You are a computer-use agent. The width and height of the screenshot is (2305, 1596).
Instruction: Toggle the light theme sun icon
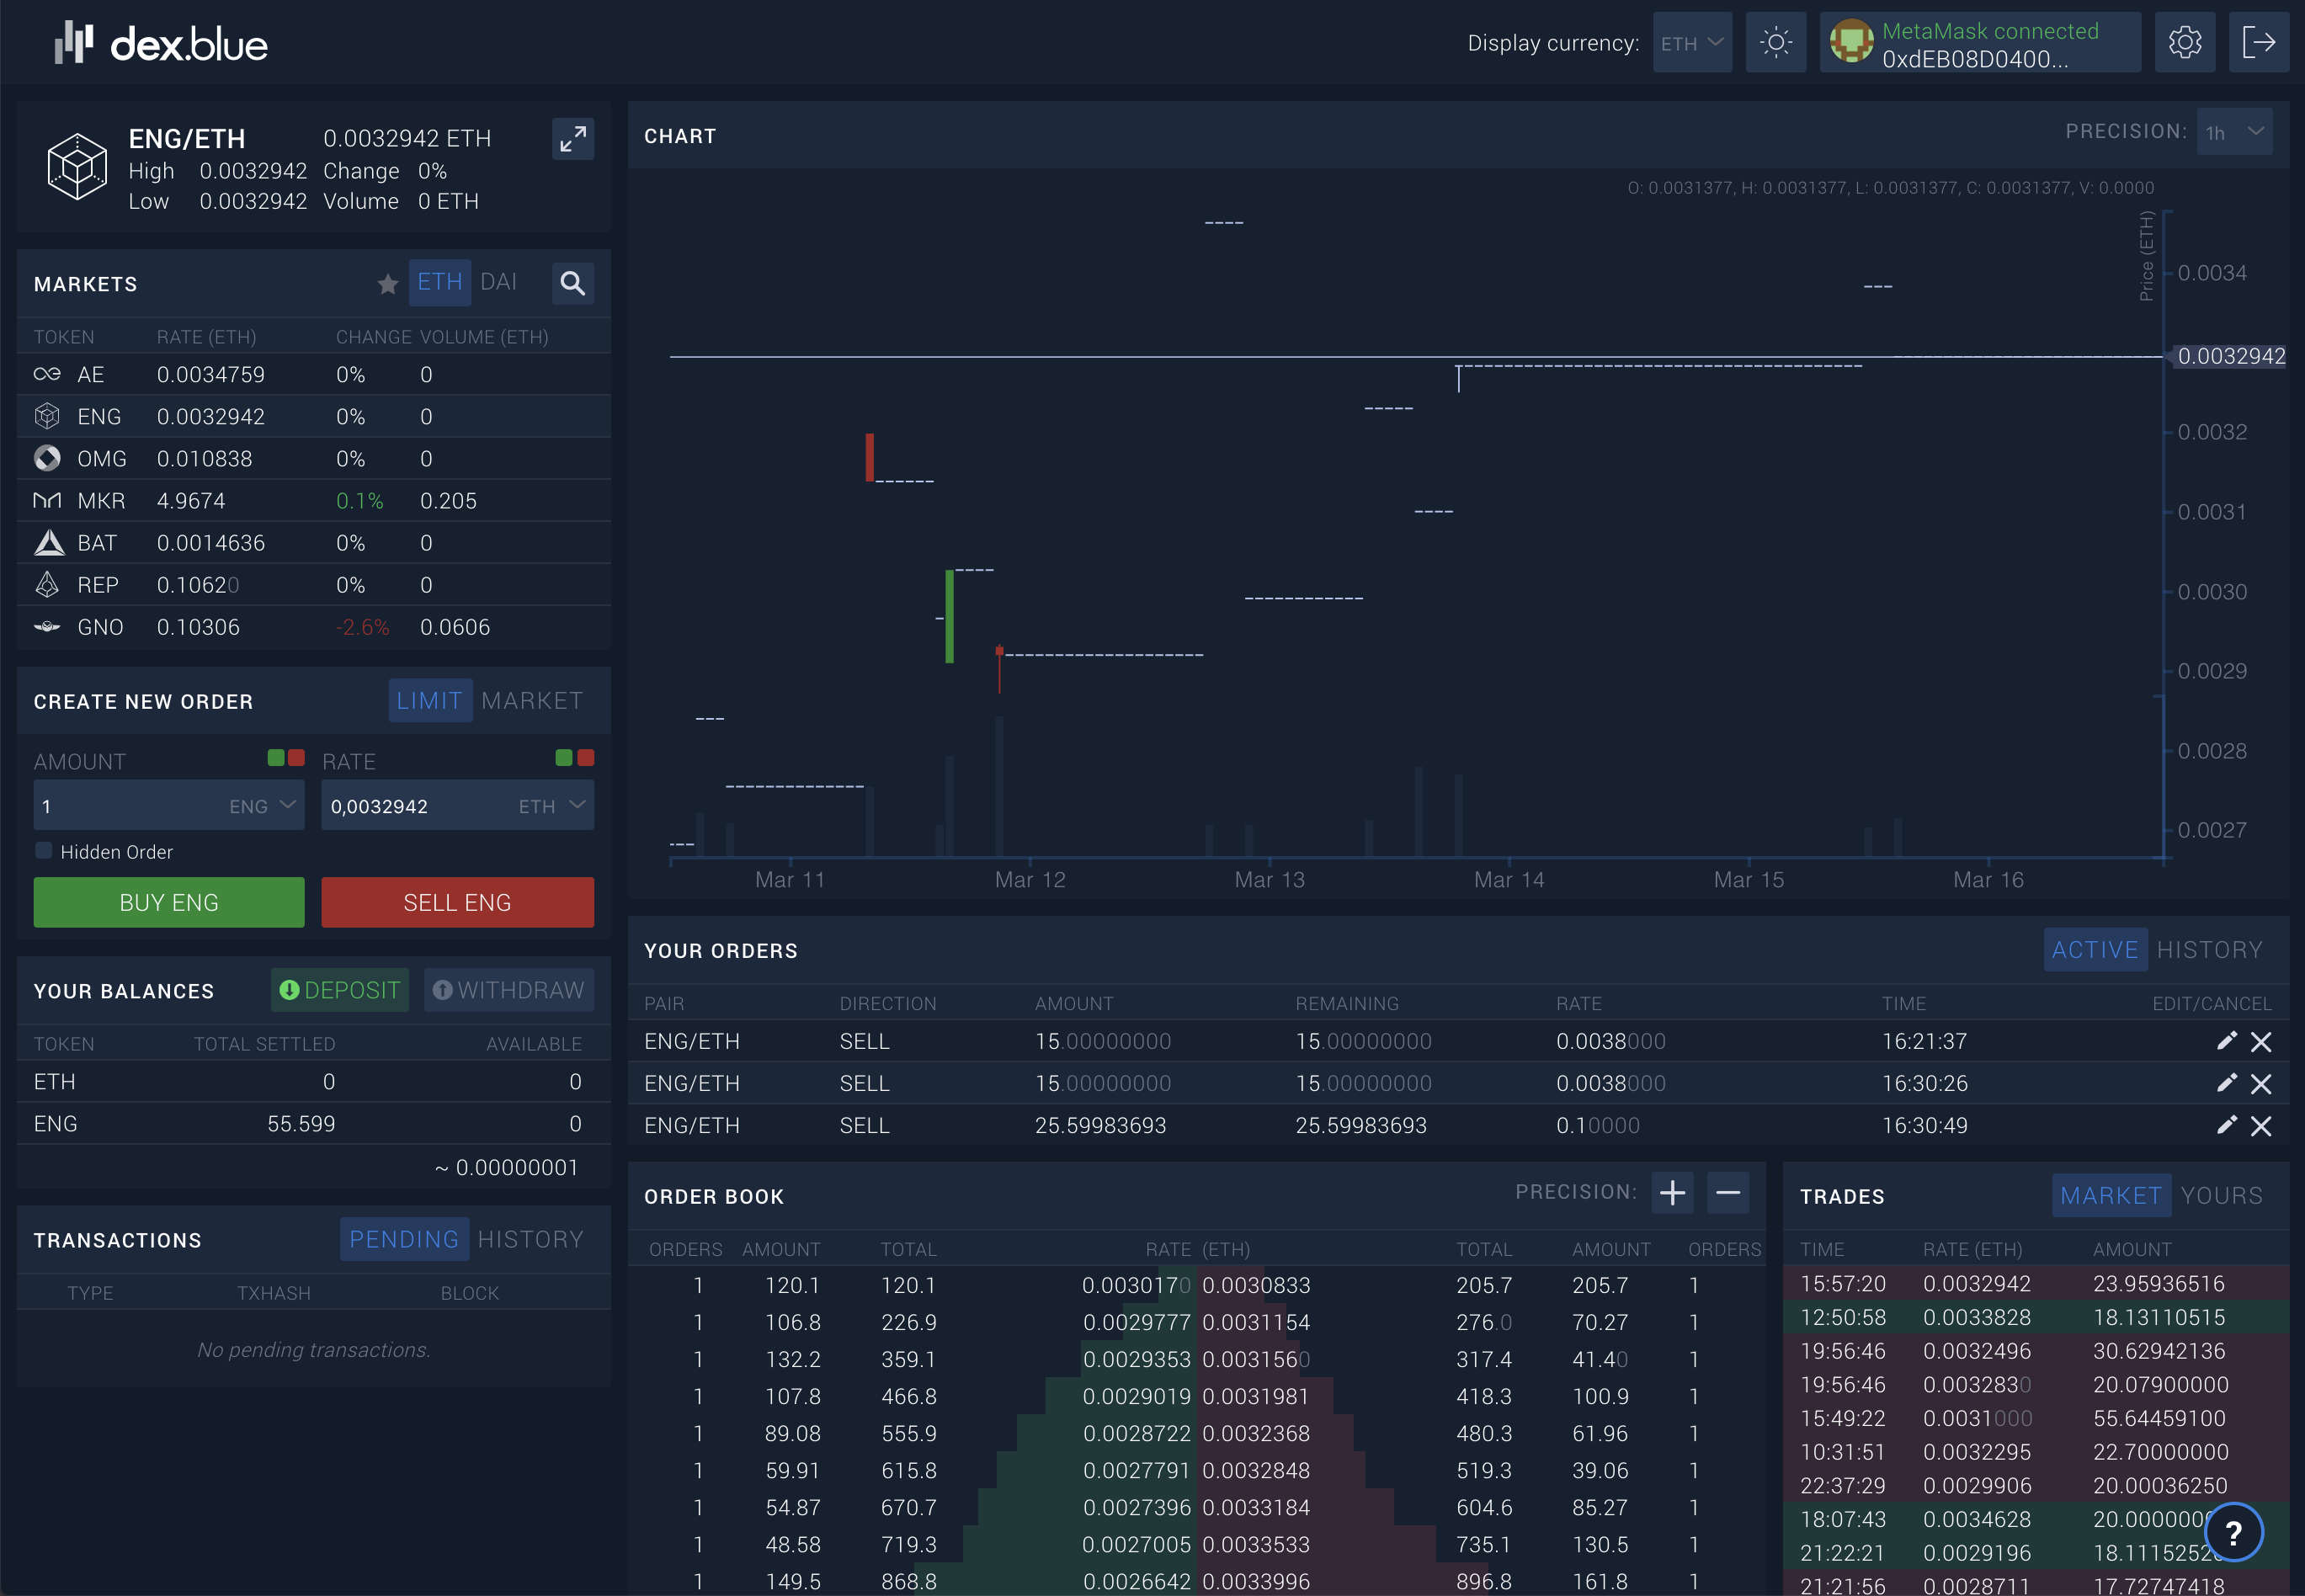pyautogui.click(x=1776, y=42)
